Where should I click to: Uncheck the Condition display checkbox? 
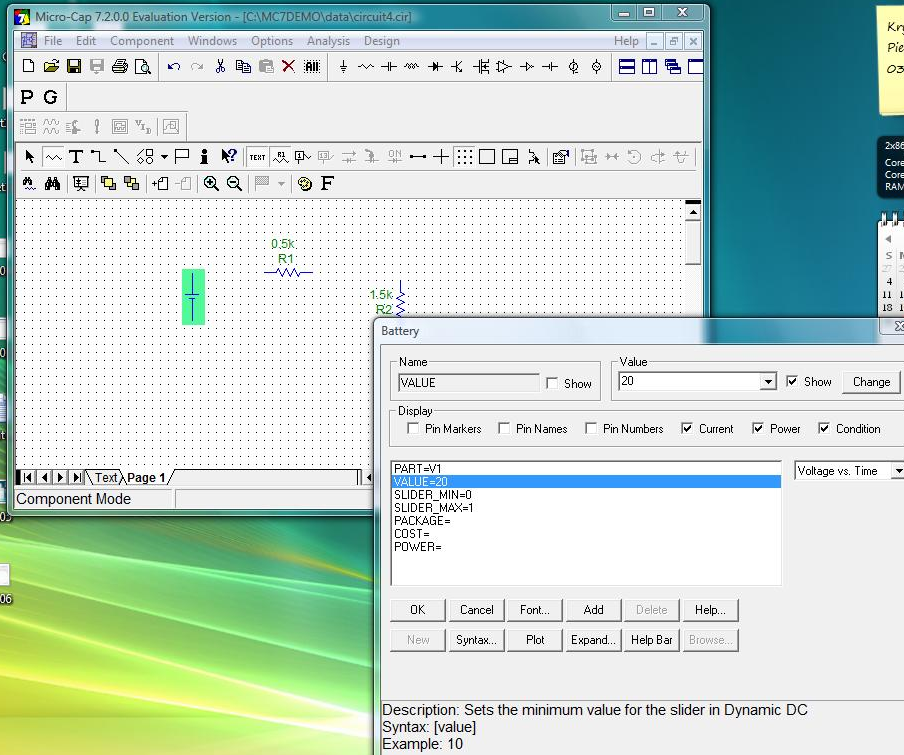click(824, 428)
